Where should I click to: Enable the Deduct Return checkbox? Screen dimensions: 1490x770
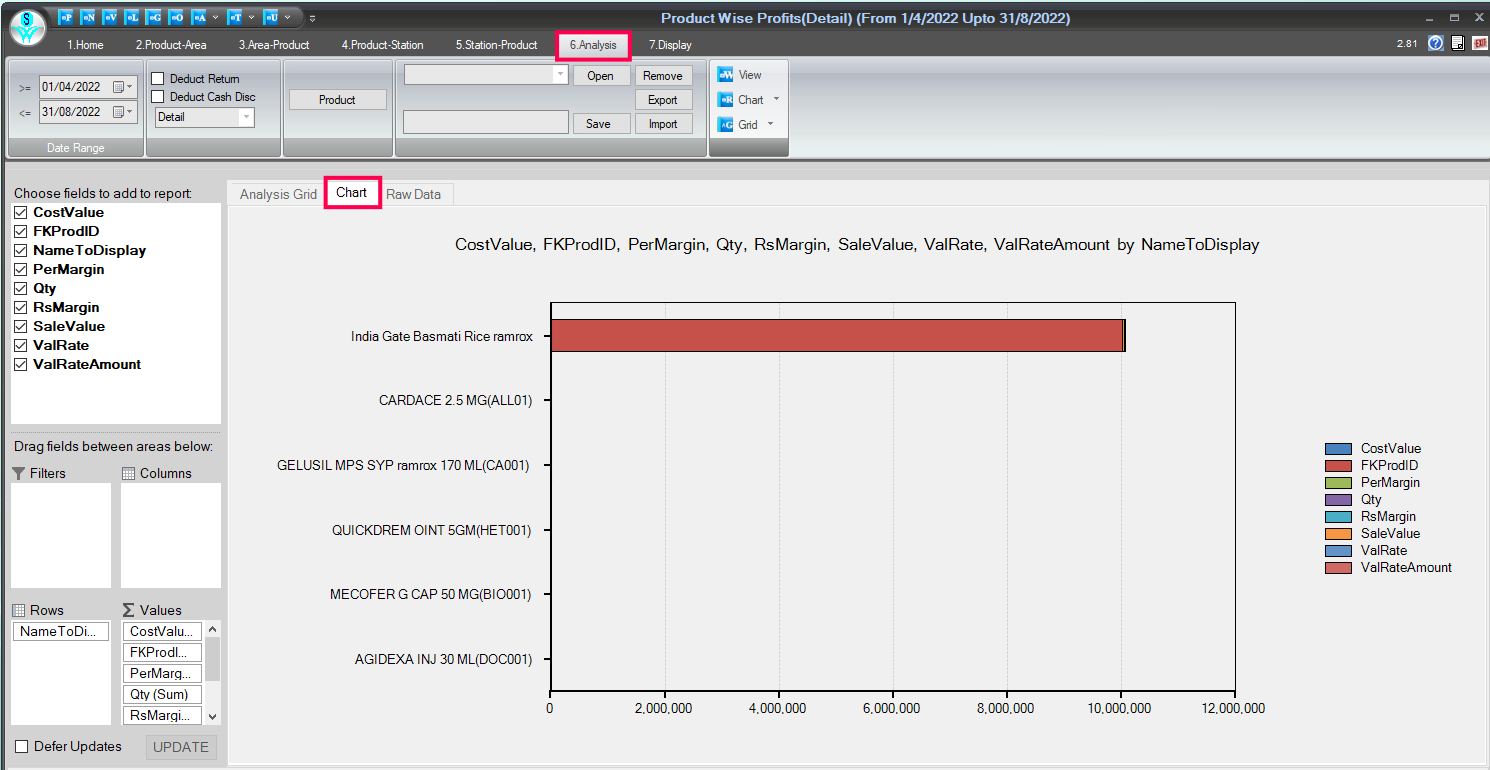point(158,79)
